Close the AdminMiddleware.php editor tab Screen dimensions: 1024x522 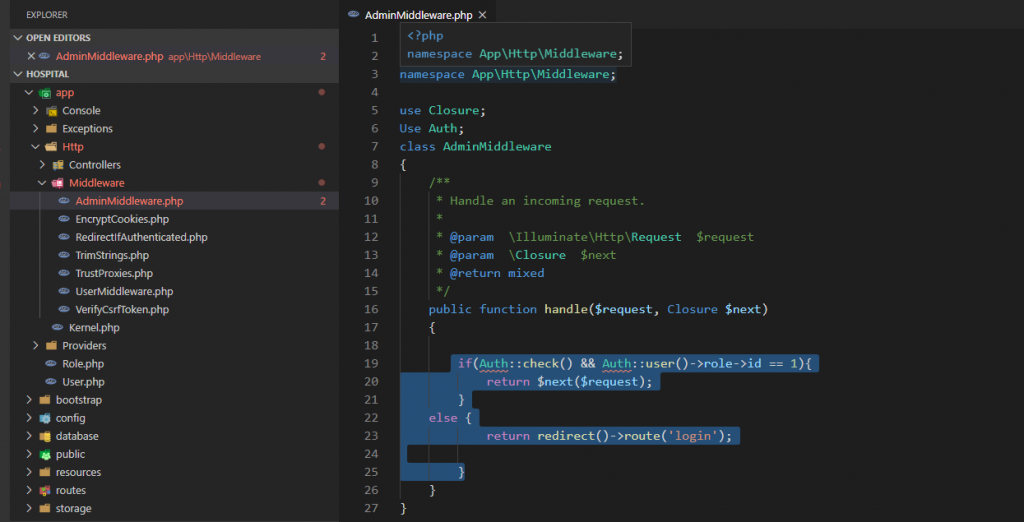point(484,15)
